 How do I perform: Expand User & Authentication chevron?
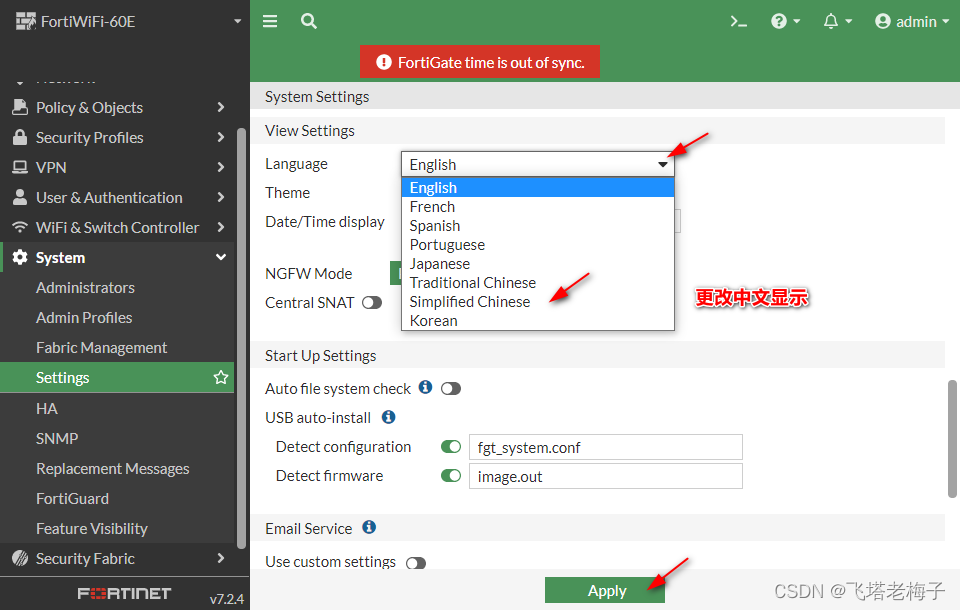(x=221, y=197)
